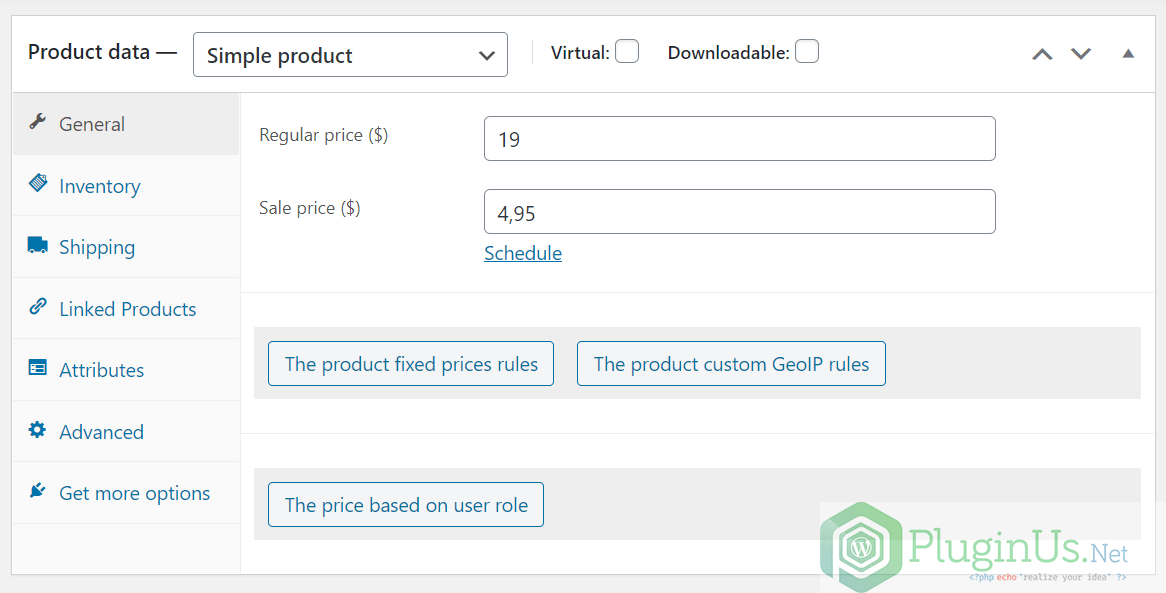The width and height of the screenshot is (1166, 593).
Task: Open the Advanced tab
Action: (x=126, y=432)
